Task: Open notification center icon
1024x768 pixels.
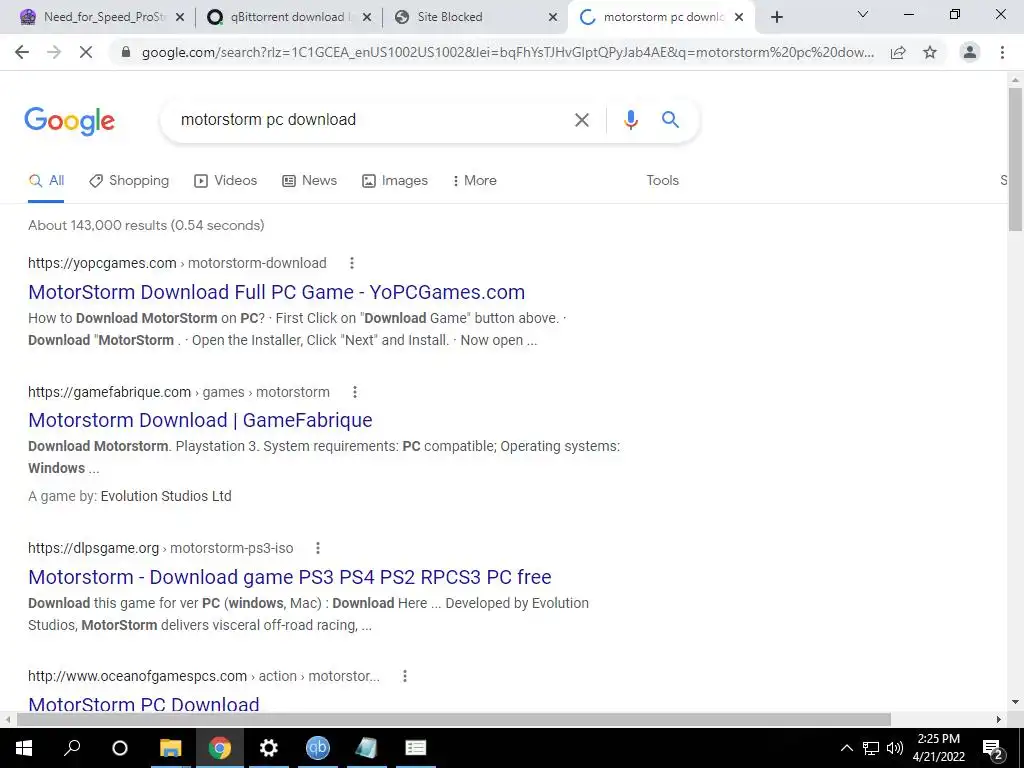Action: coord(993,748)
